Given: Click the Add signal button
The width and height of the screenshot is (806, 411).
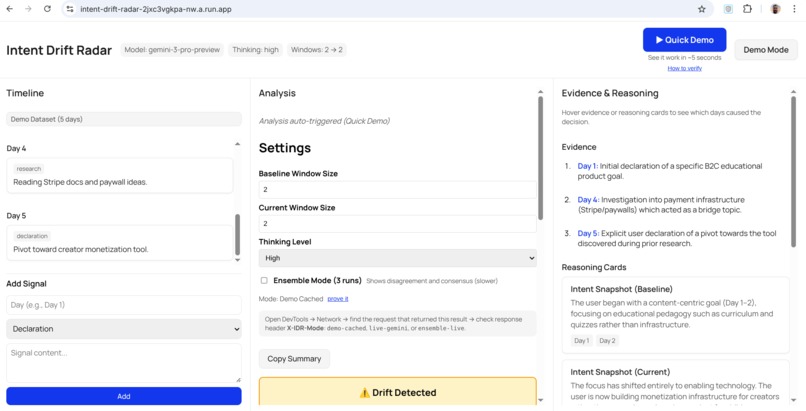Looking at the screenshot, I should [124, 396].
